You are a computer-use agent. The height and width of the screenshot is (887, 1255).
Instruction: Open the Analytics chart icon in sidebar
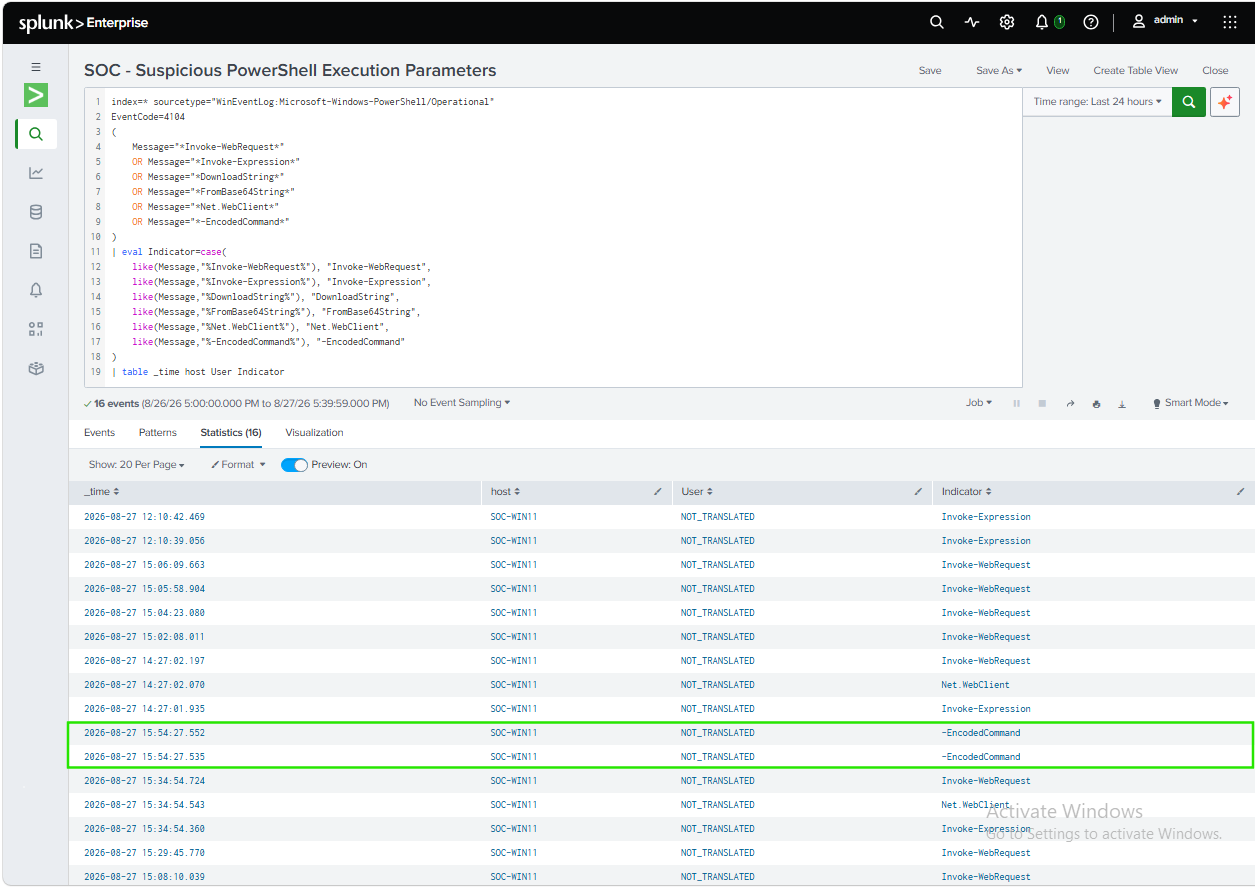36,173
